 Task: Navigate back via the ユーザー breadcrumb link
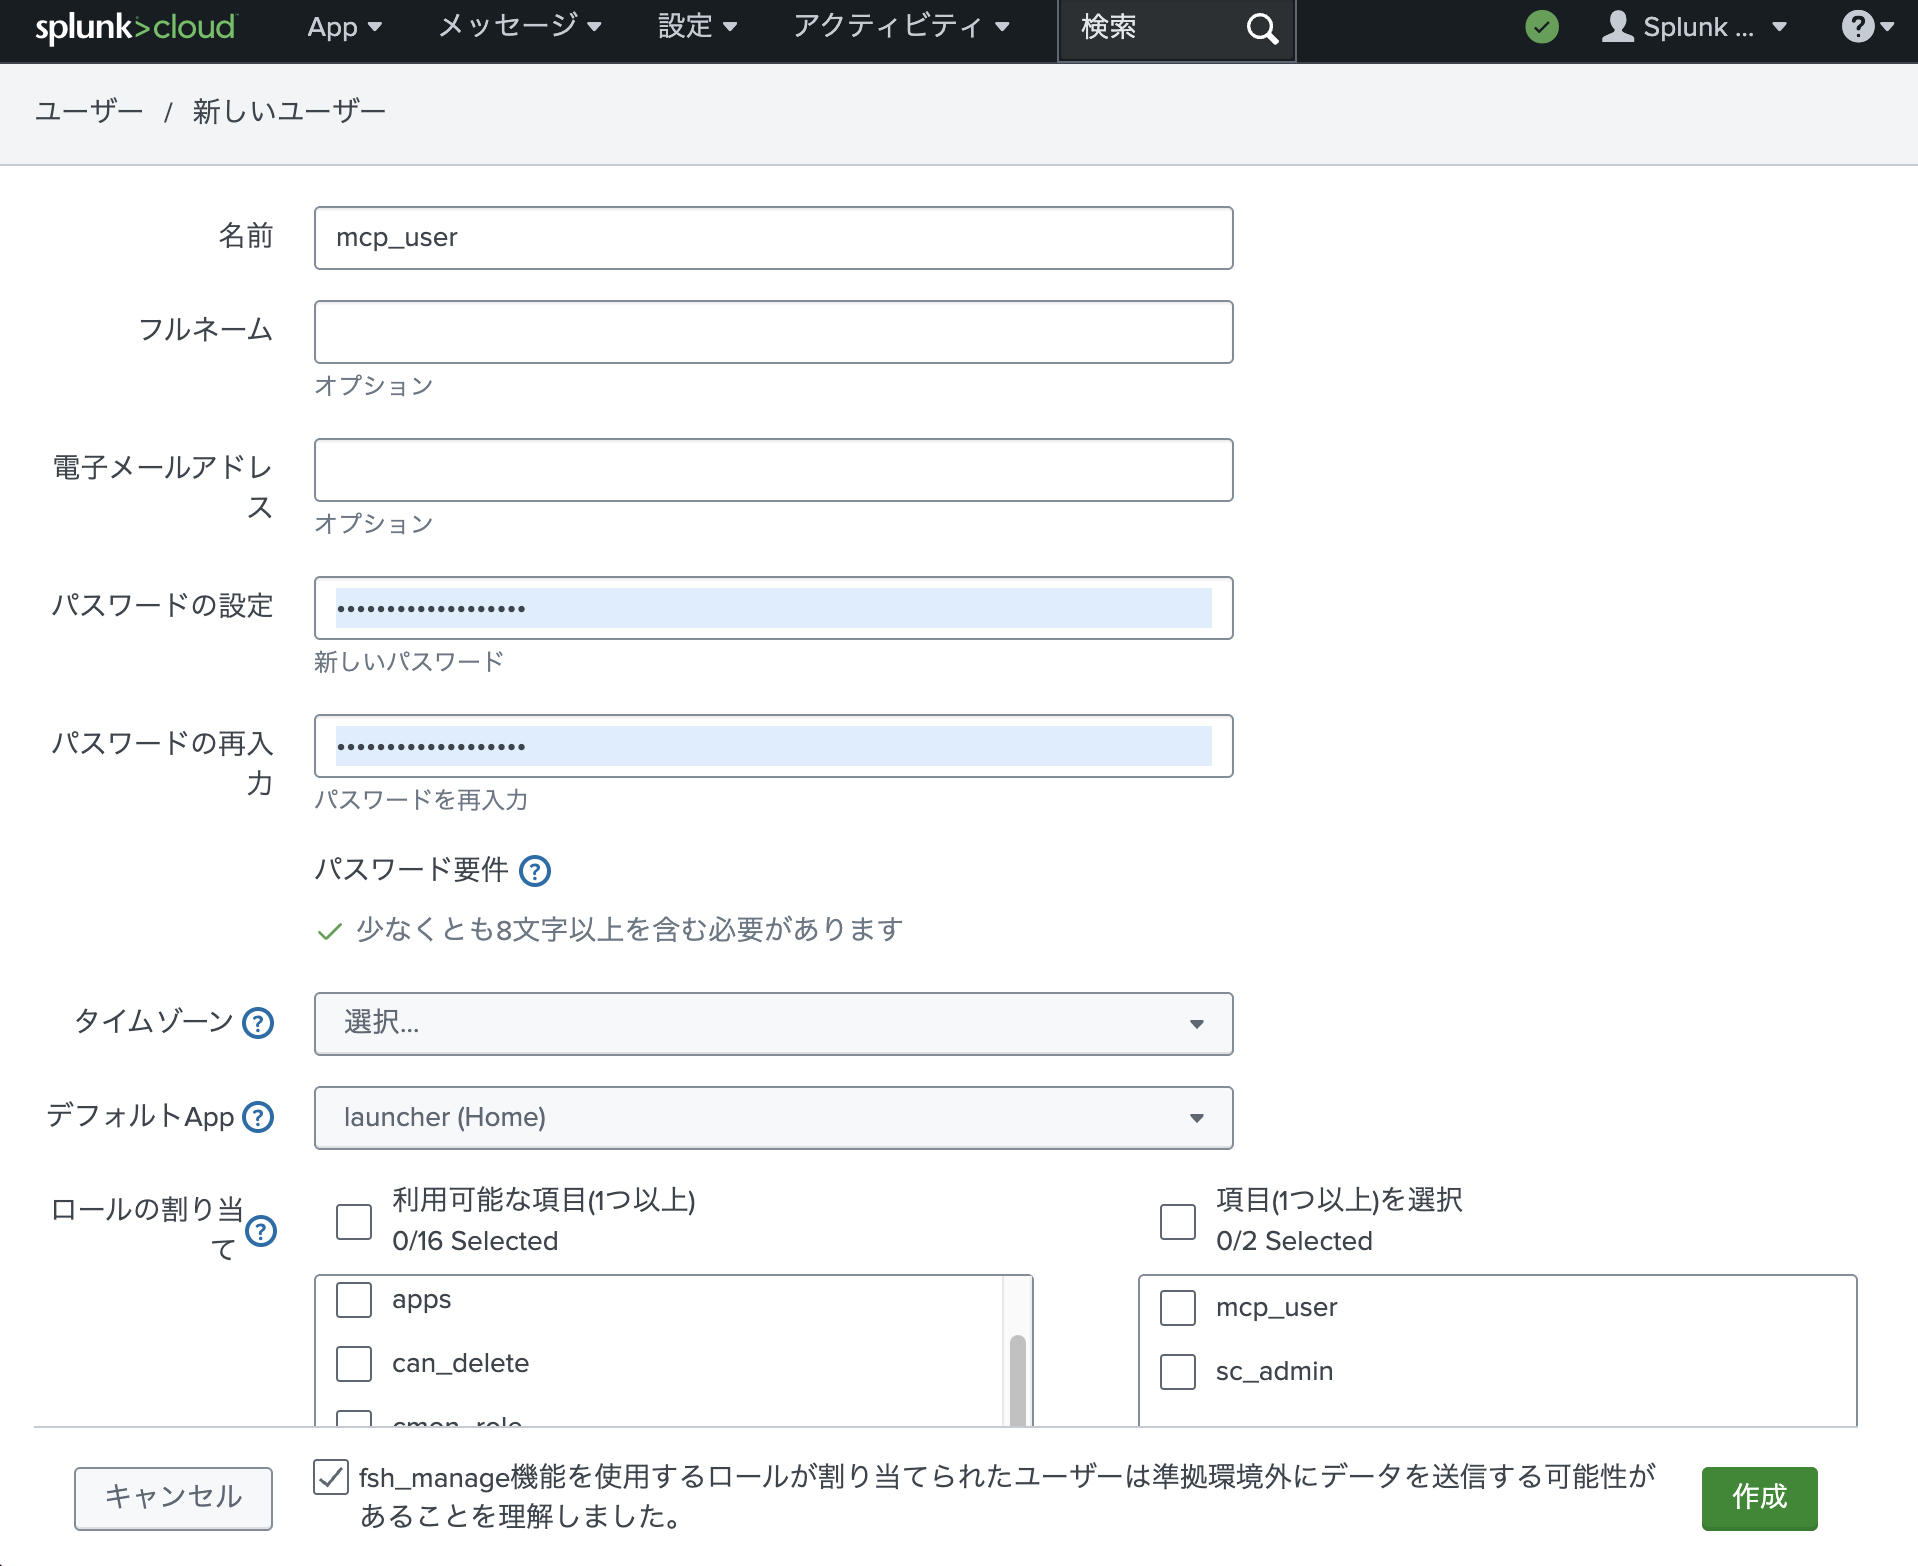click(88, 110)
